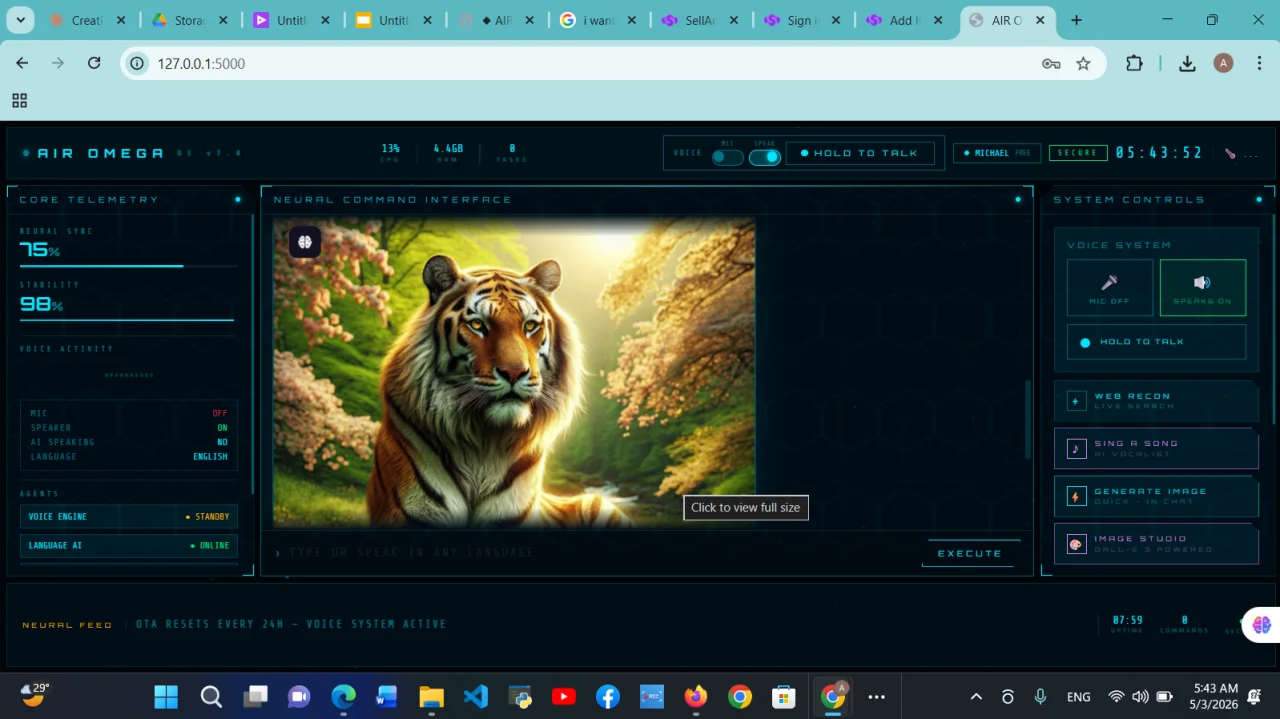The width and height of the screenshot is (1280, 719).
Task: Open IMAGE STUDIO DALL-E 3 powered
Action: pyautogui.click(x=1156, y=543)
